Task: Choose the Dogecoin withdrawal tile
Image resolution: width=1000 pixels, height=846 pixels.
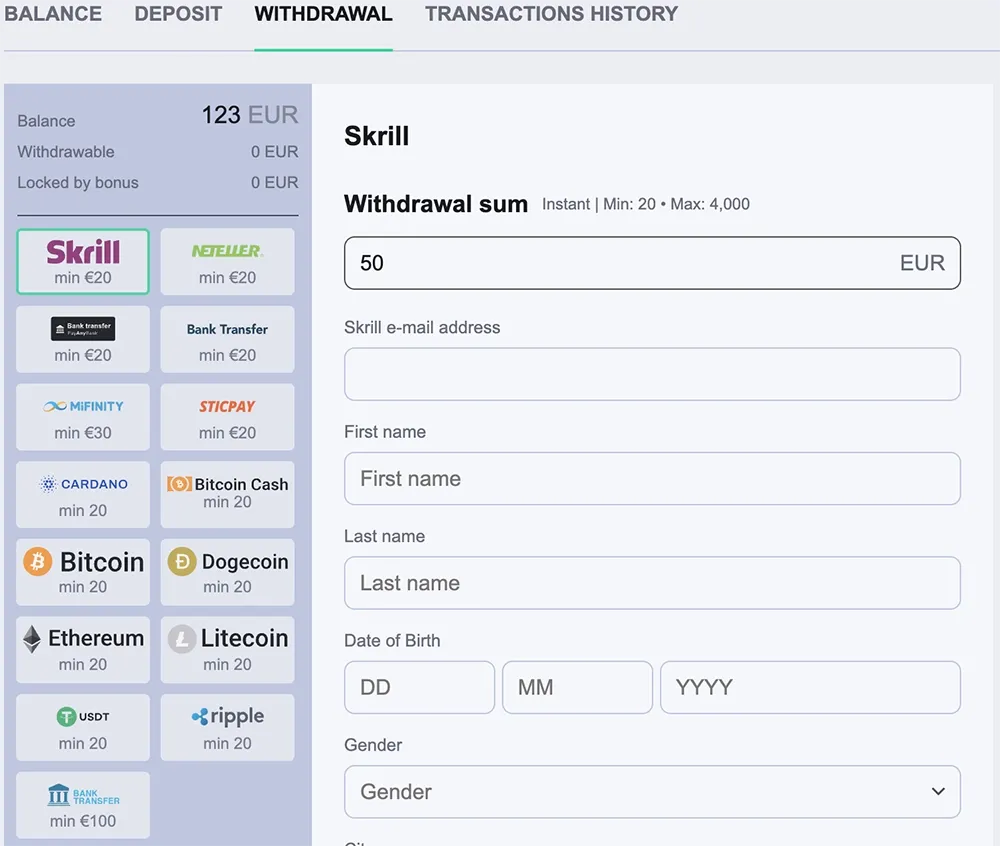Action: pos(227,572)
